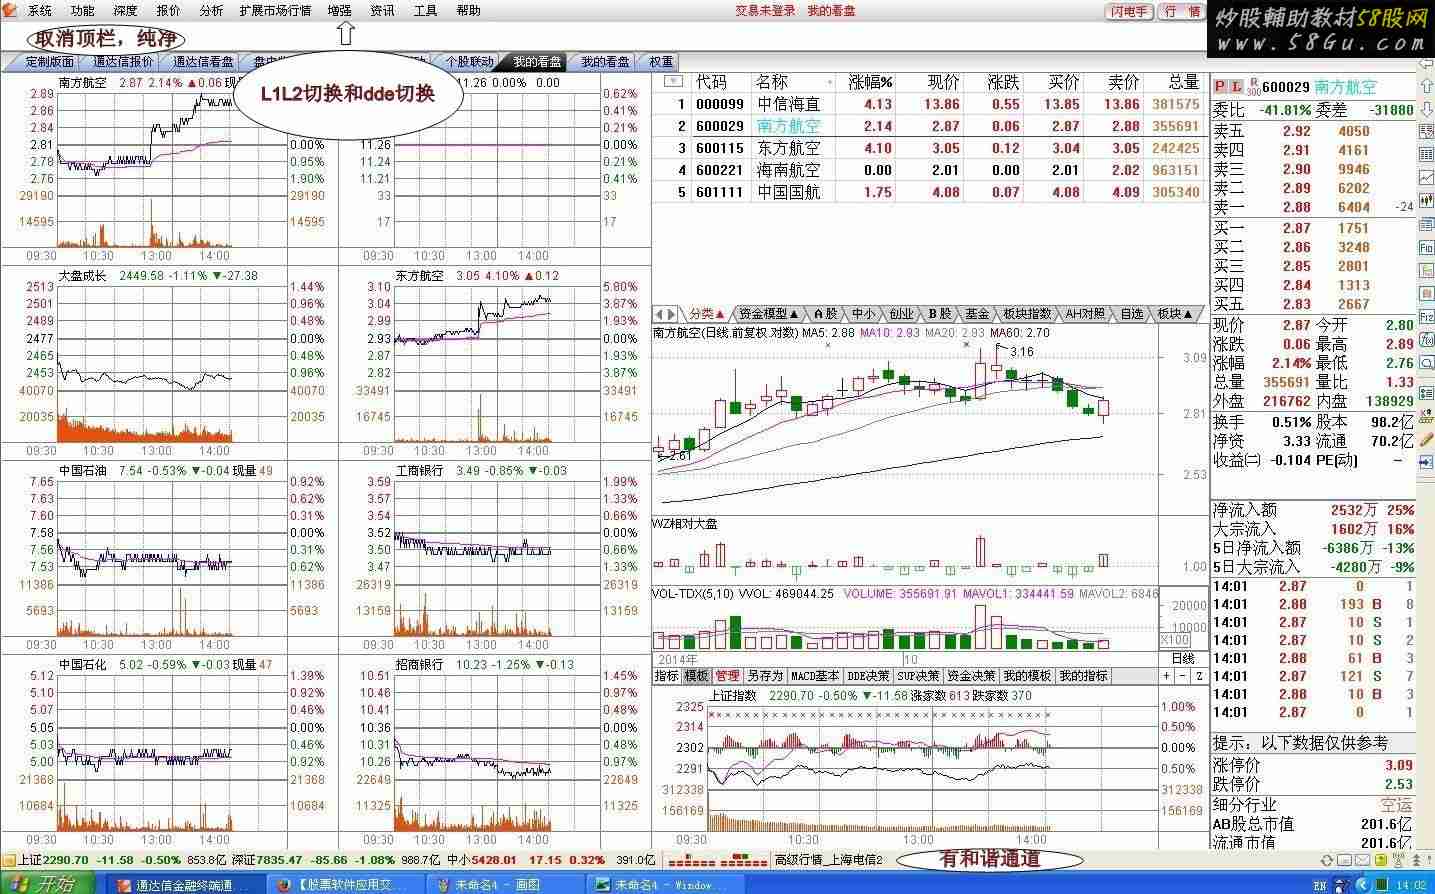Sort the list by 涨幅% column
Screen dimensions: 1435x894
tap(870, 82)
